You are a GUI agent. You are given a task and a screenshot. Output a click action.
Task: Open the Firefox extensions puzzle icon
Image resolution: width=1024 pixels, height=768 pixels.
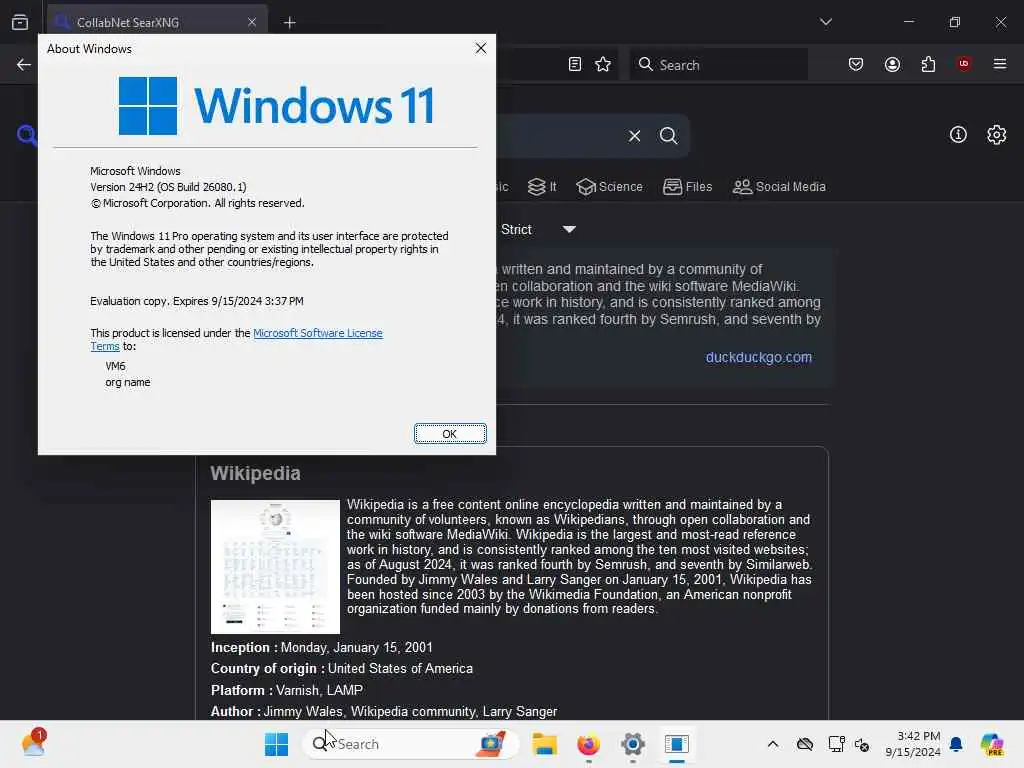click(928, 65)
